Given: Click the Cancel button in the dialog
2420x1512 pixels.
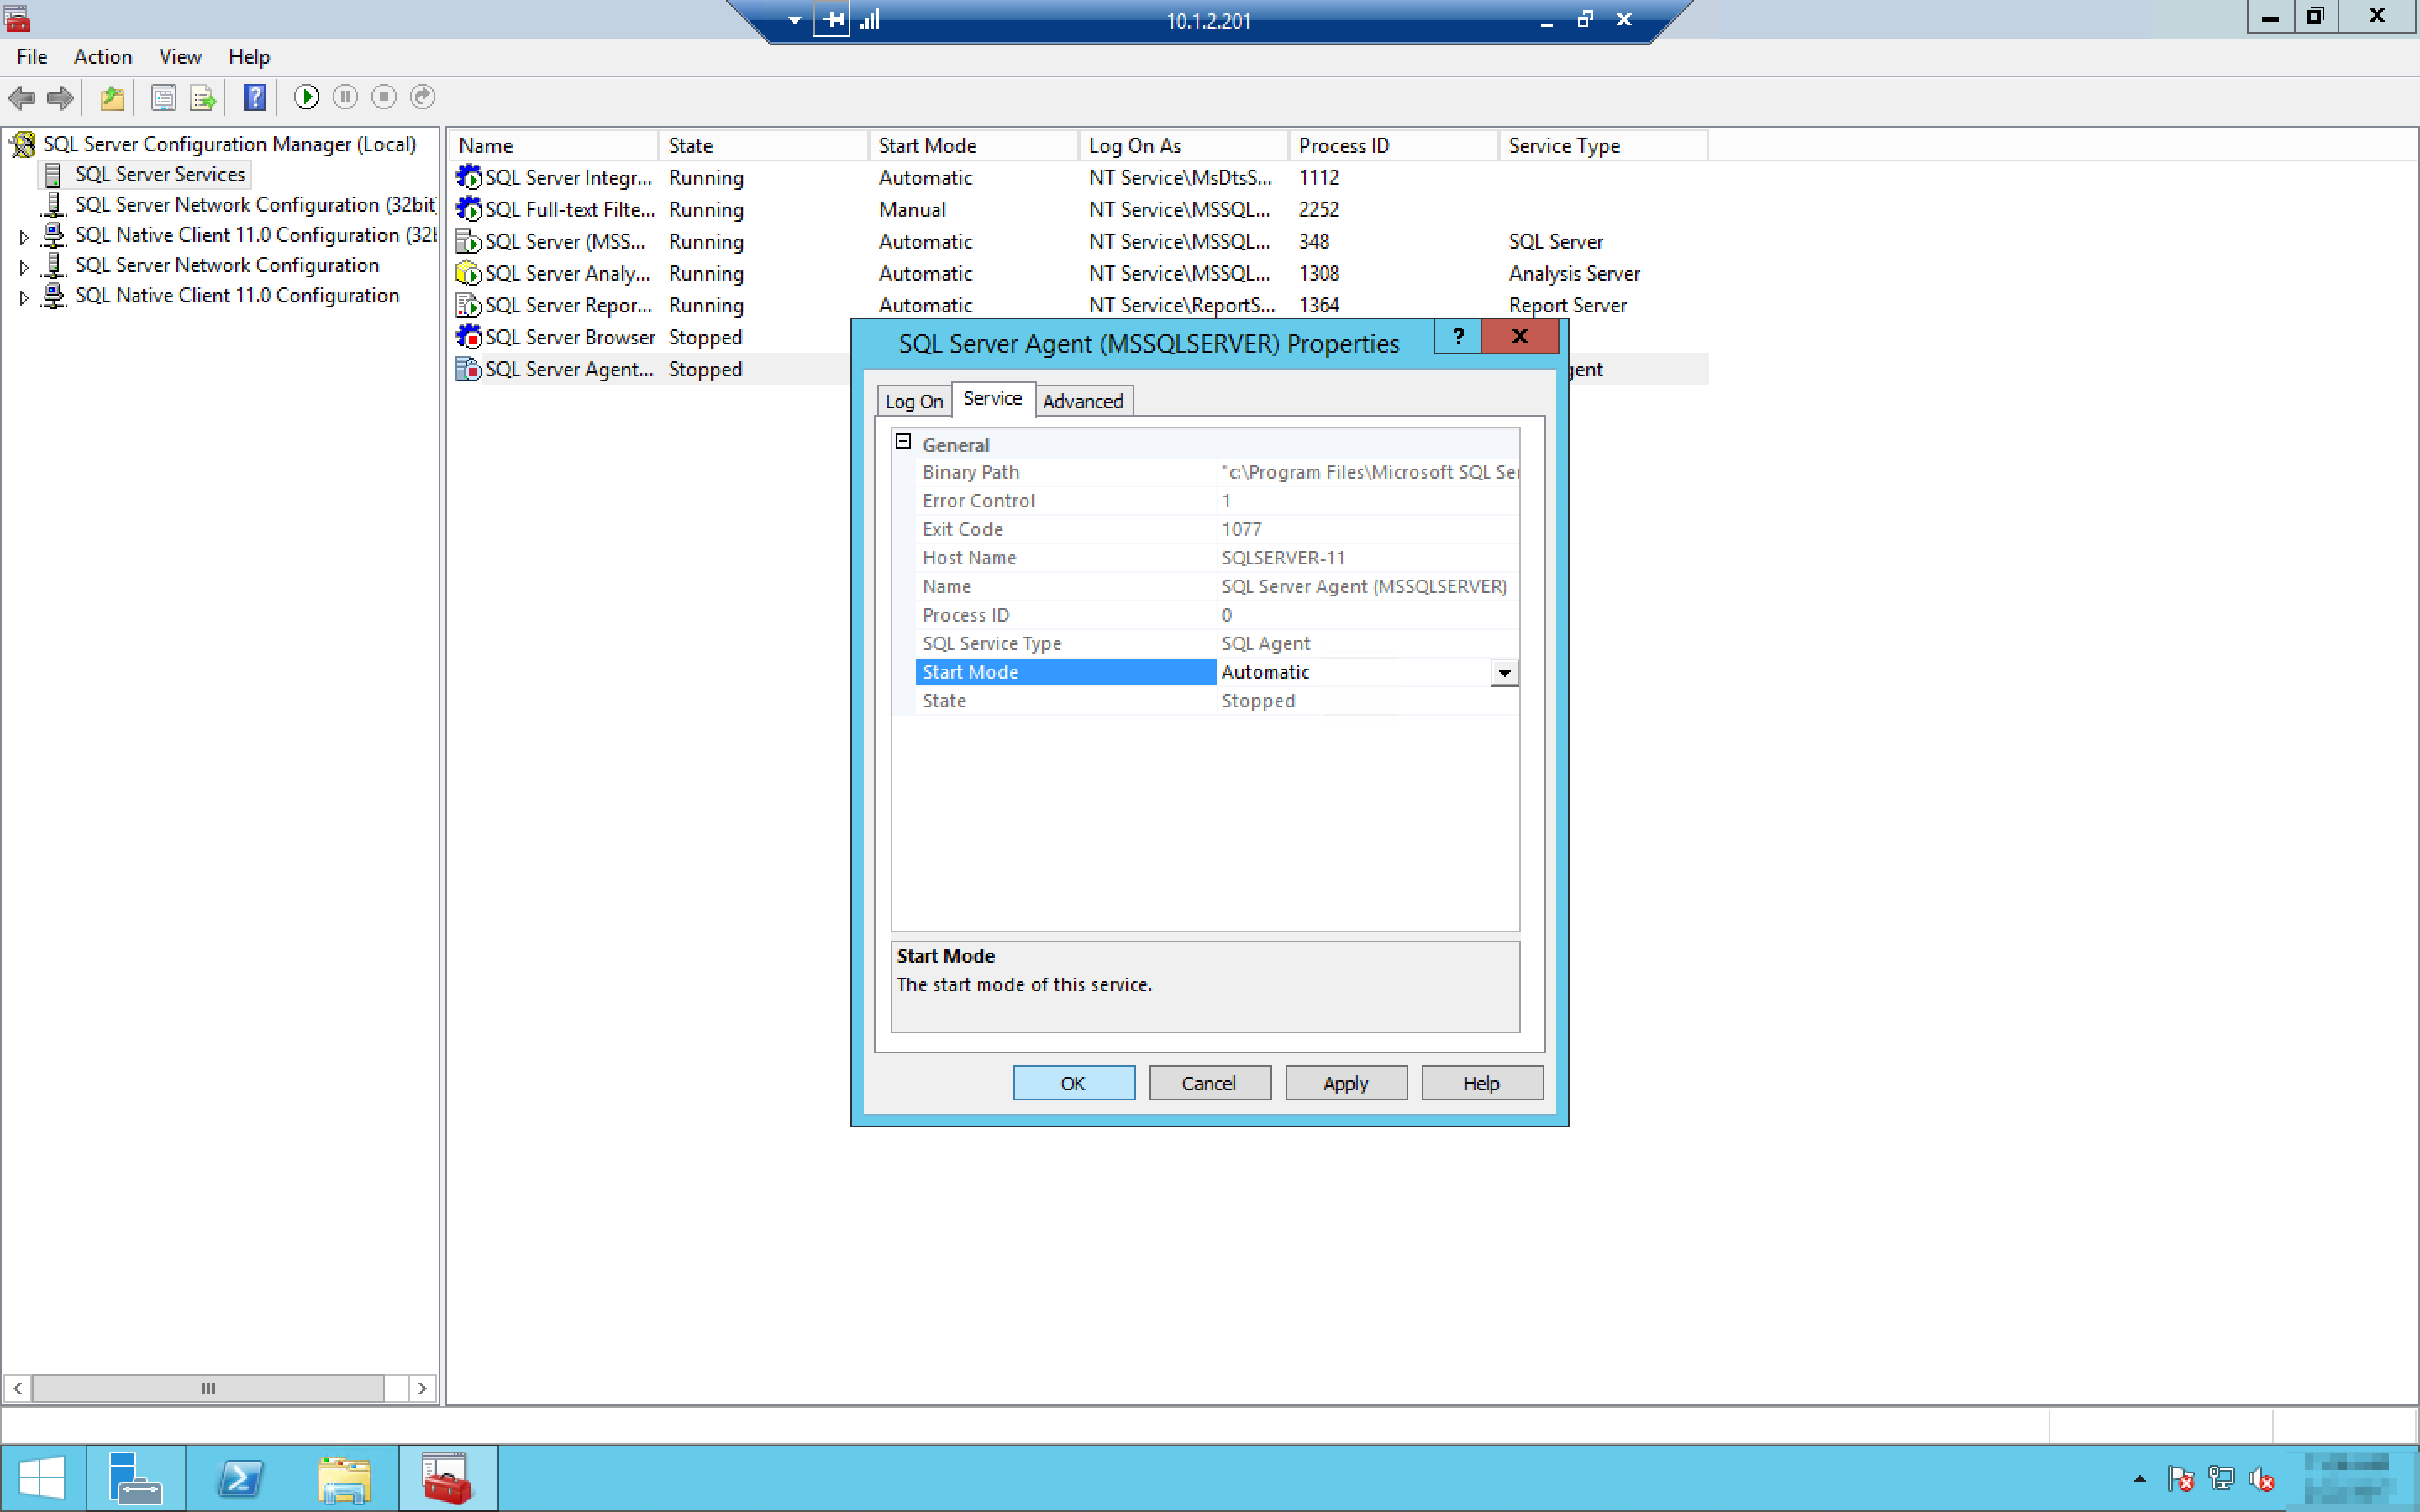Looking at the screenshot, I should (x=1209, y=1083).
